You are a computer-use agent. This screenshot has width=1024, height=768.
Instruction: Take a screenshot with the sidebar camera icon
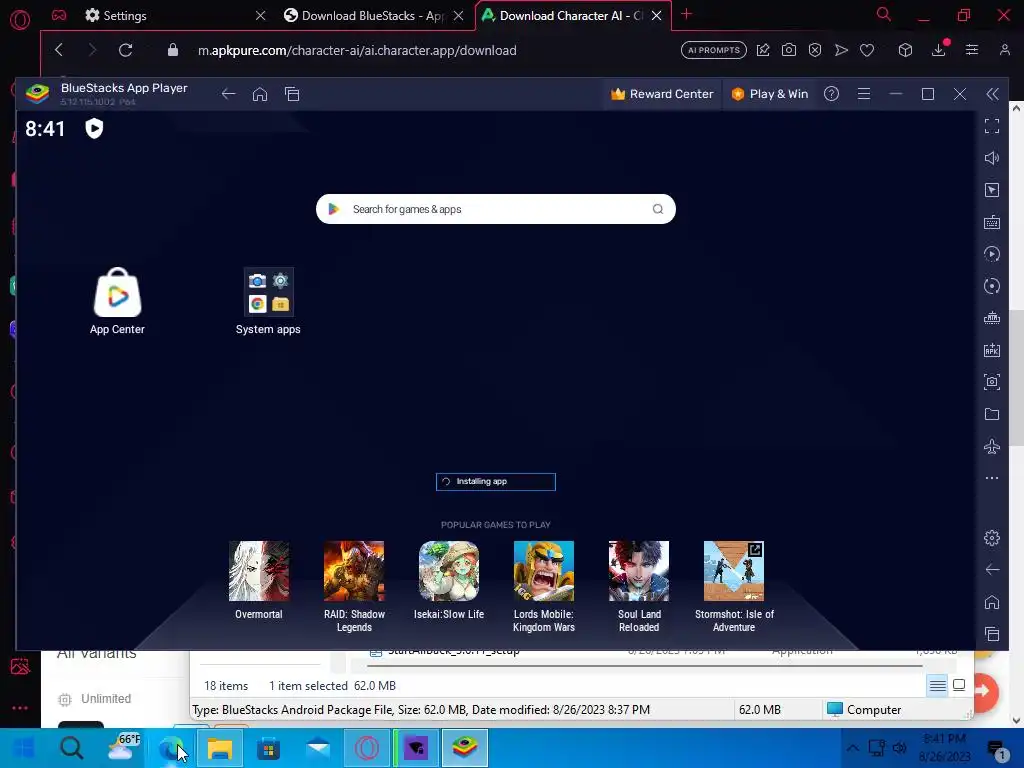[x=992, y=382]
